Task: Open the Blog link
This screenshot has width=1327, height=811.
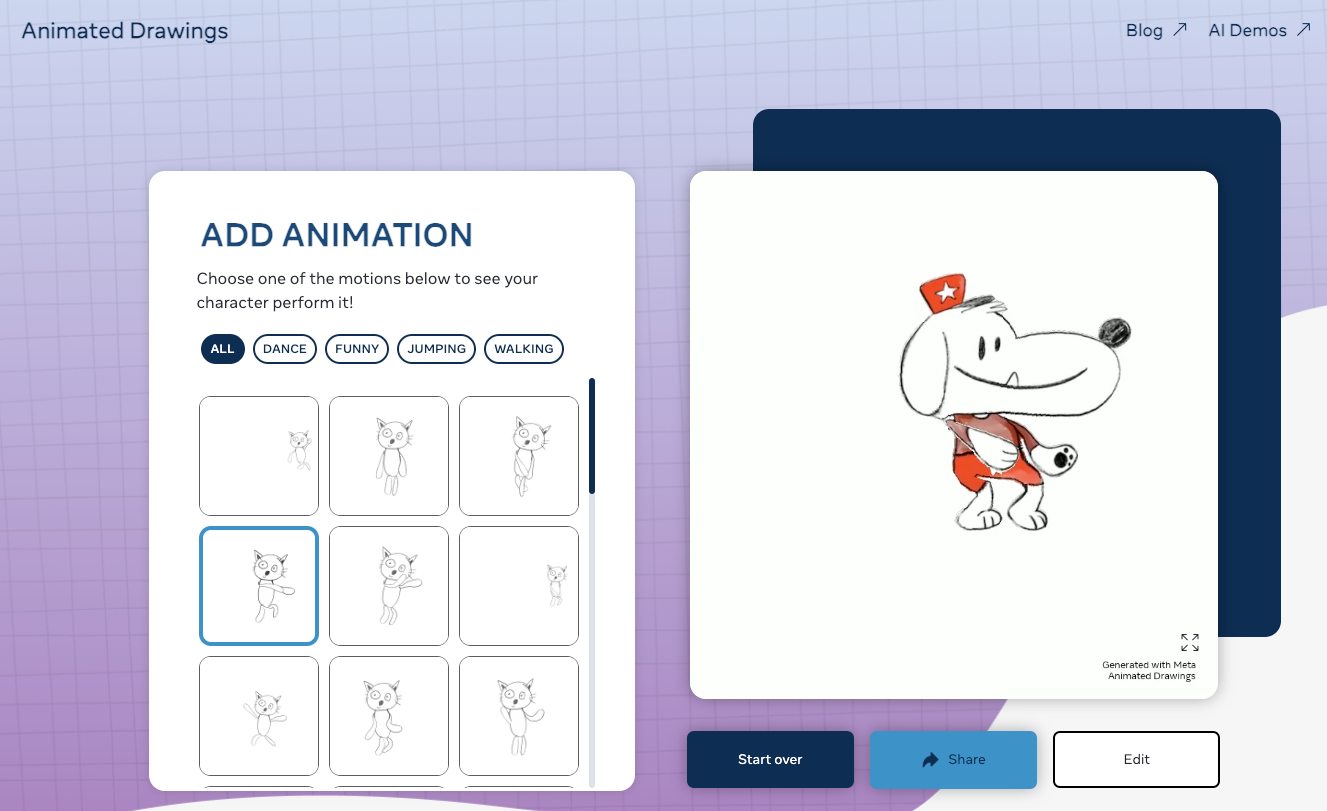Action: (1156, 30)
